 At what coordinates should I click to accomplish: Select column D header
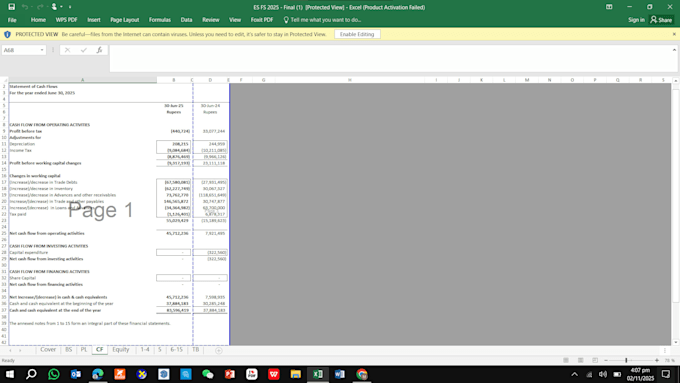tap(210, 80)
